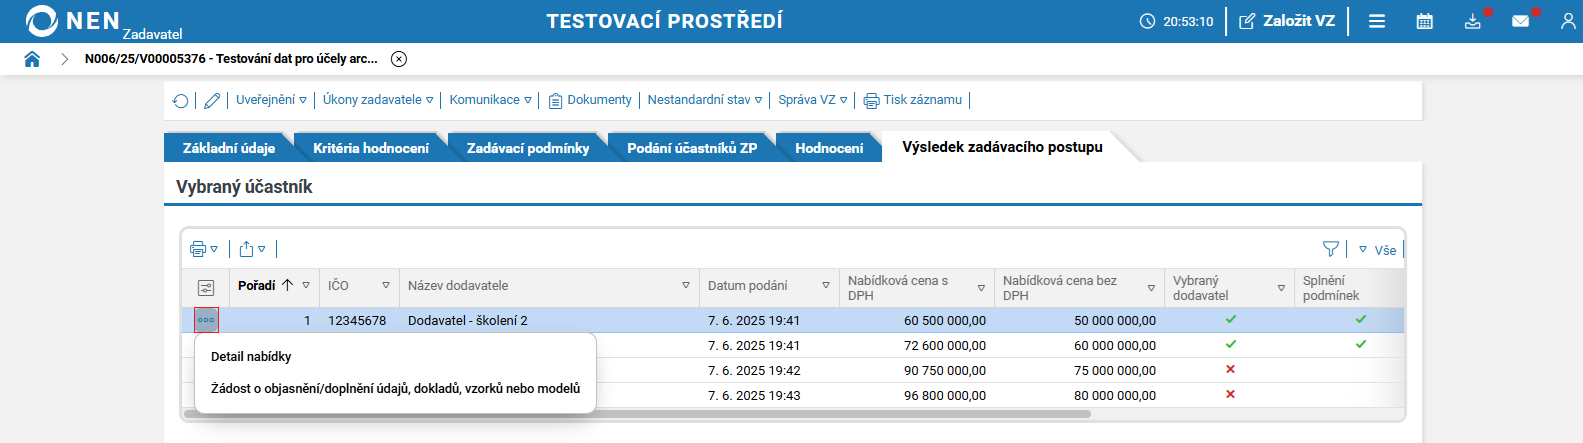Select the Výsledek zadávacího postupu tab
Viewport: 1583px width, 443px height.
[1002, 147]
